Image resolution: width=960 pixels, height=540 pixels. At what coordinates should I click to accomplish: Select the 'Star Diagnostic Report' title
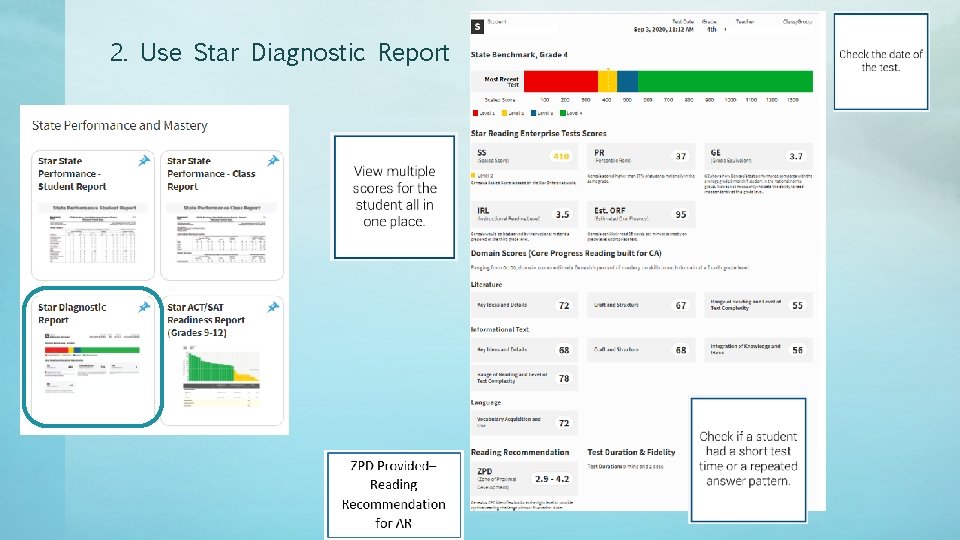pyautogui.click(x=72, y=313)
